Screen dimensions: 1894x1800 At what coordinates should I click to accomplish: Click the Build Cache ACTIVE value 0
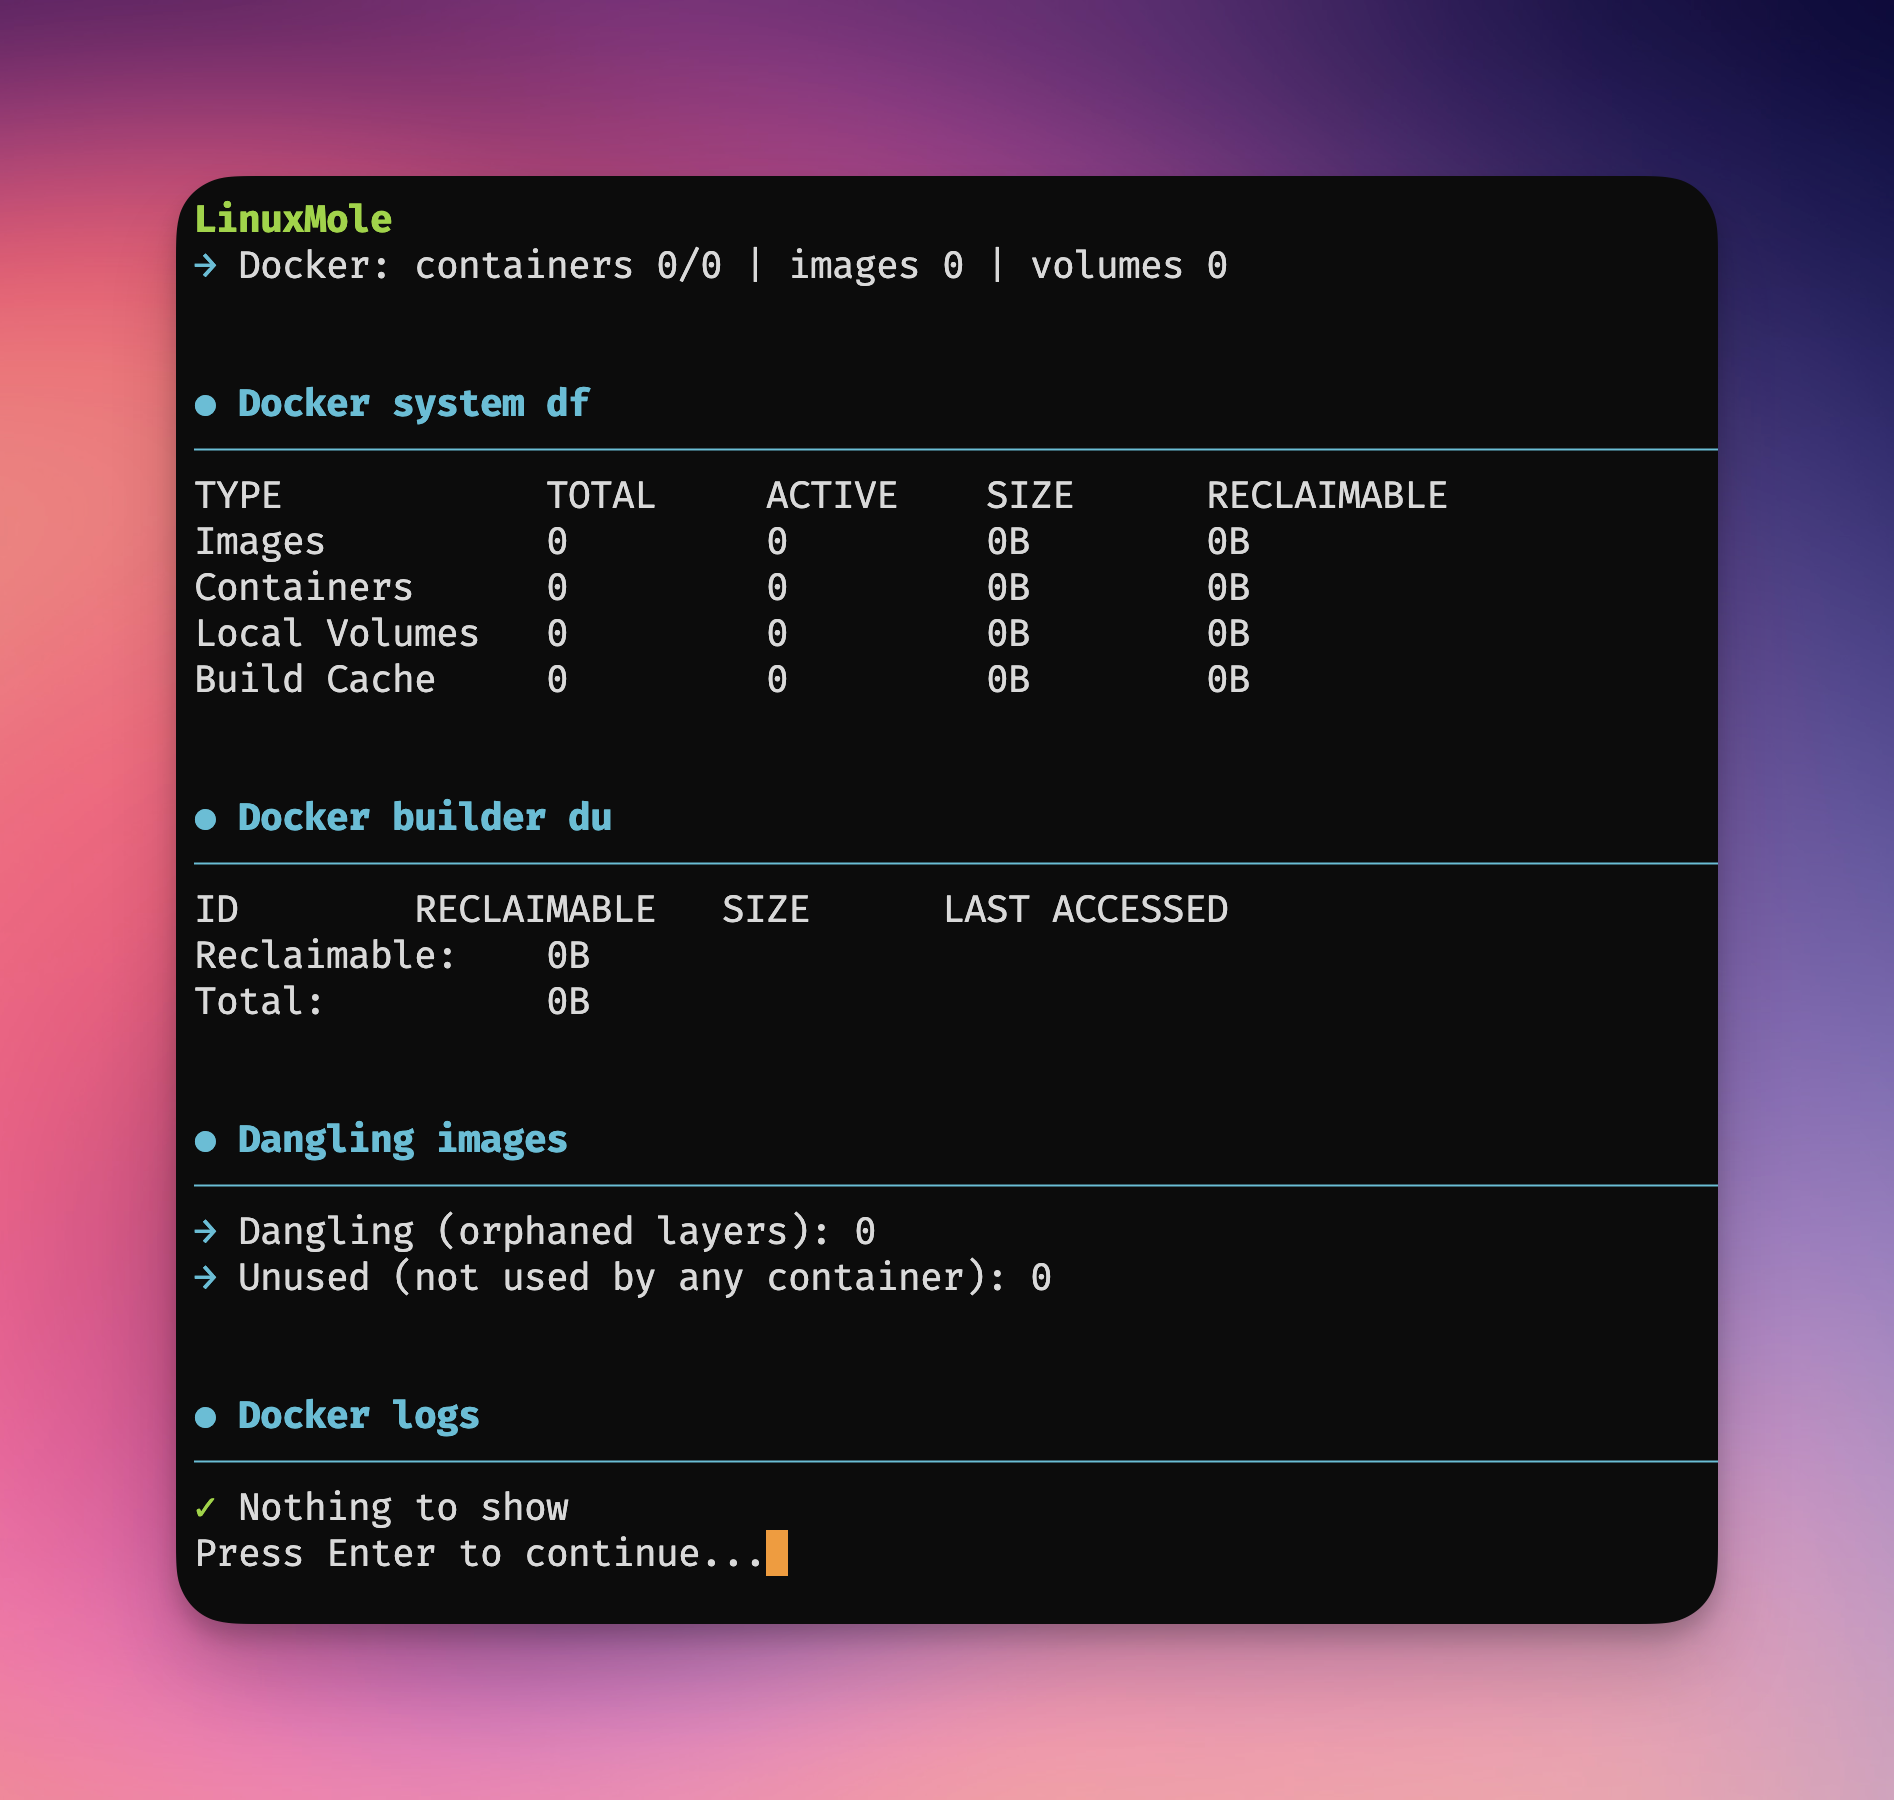point(777,680)
